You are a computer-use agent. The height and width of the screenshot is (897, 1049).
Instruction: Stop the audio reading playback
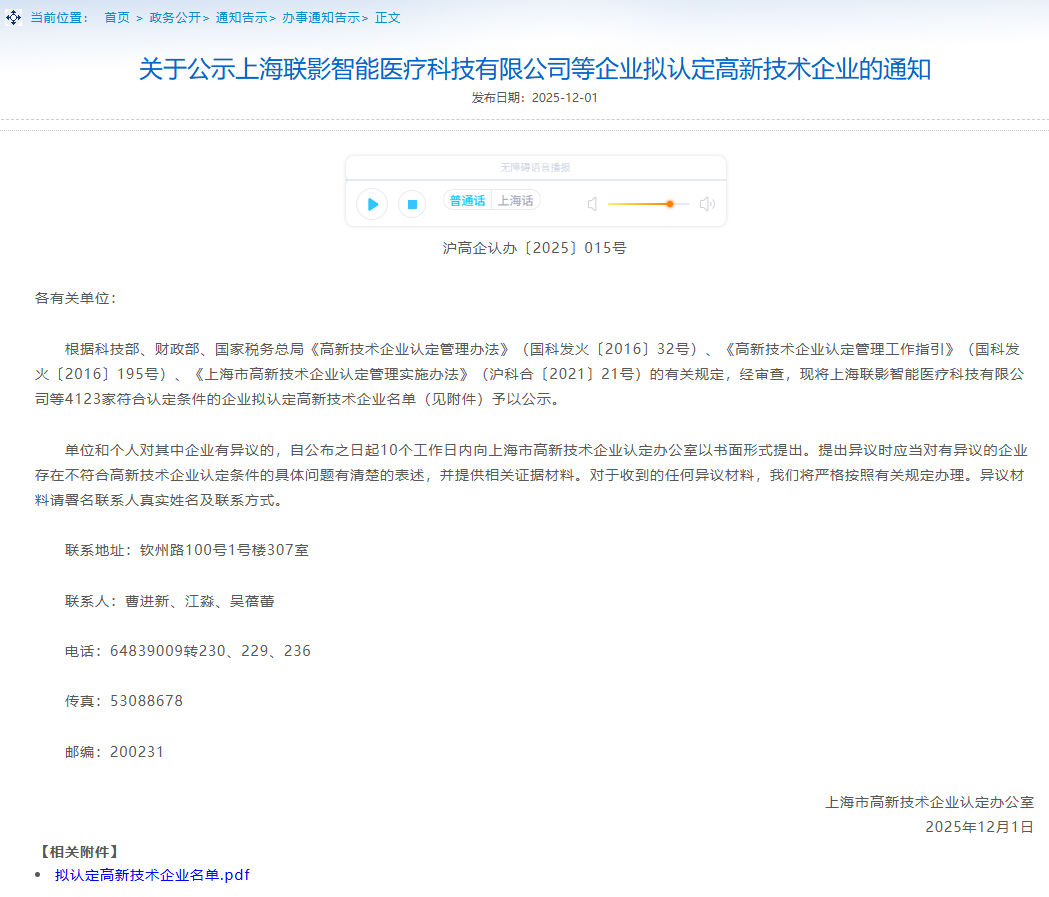click(x=412, y=204)
